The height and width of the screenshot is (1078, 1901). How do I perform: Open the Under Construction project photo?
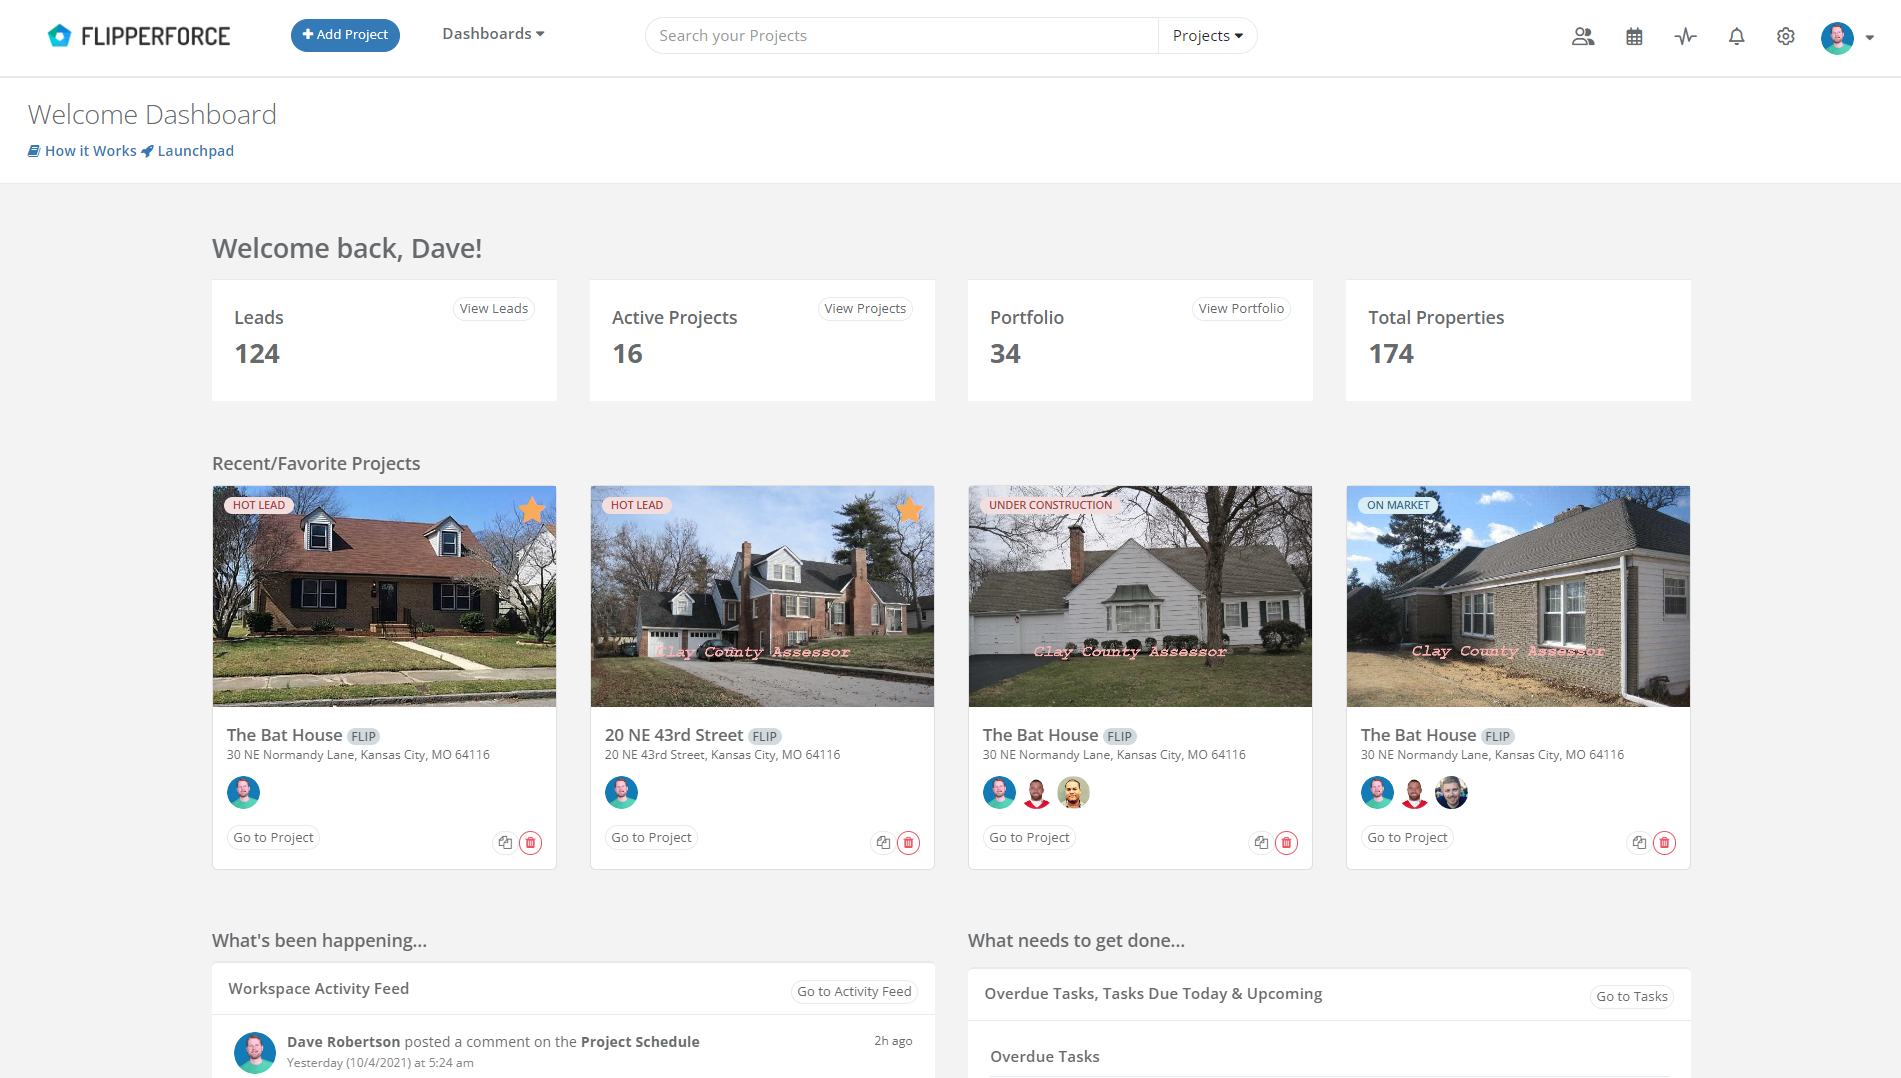[1139, 596]
